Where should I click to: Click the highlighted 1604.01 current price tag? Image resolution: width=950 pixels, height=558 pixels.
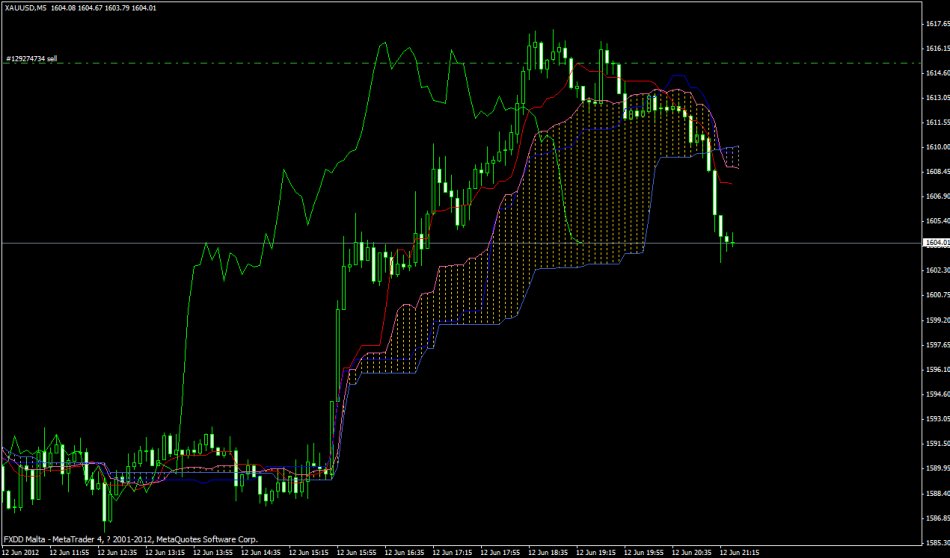(x=936, y=242)
